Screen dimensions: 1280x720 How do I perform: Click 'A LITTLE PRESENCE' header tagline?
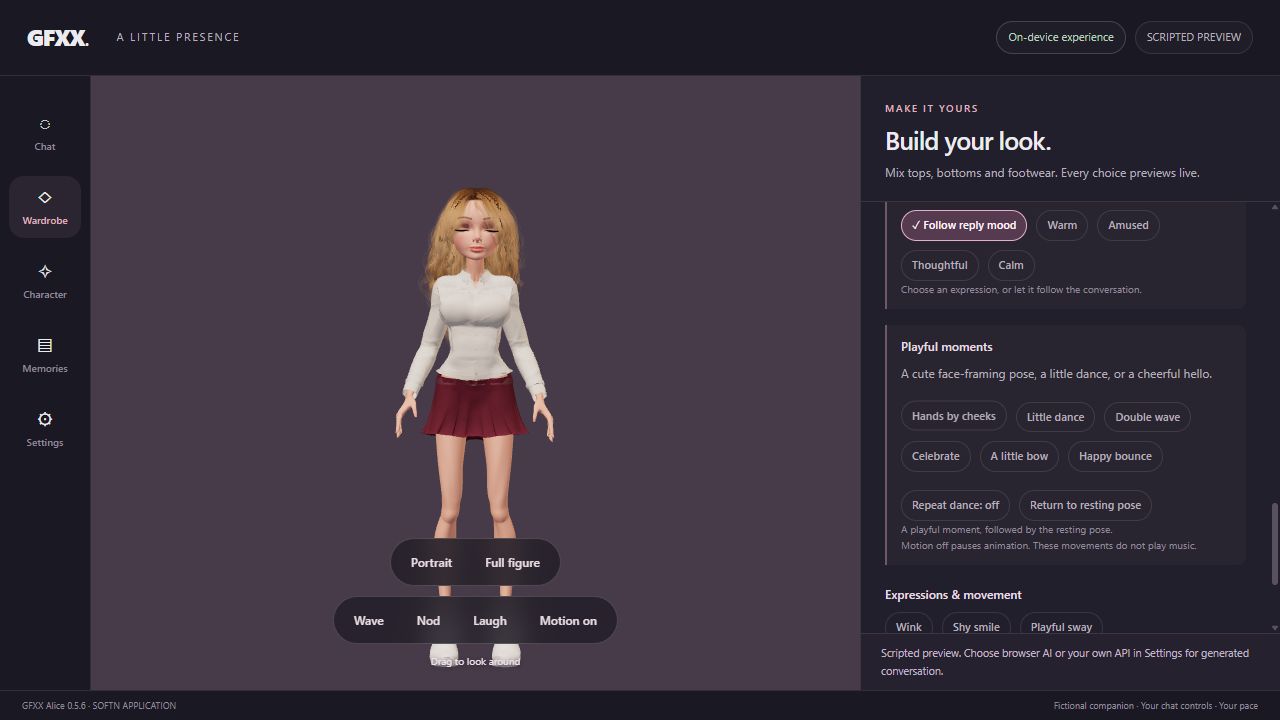(178, 37)
